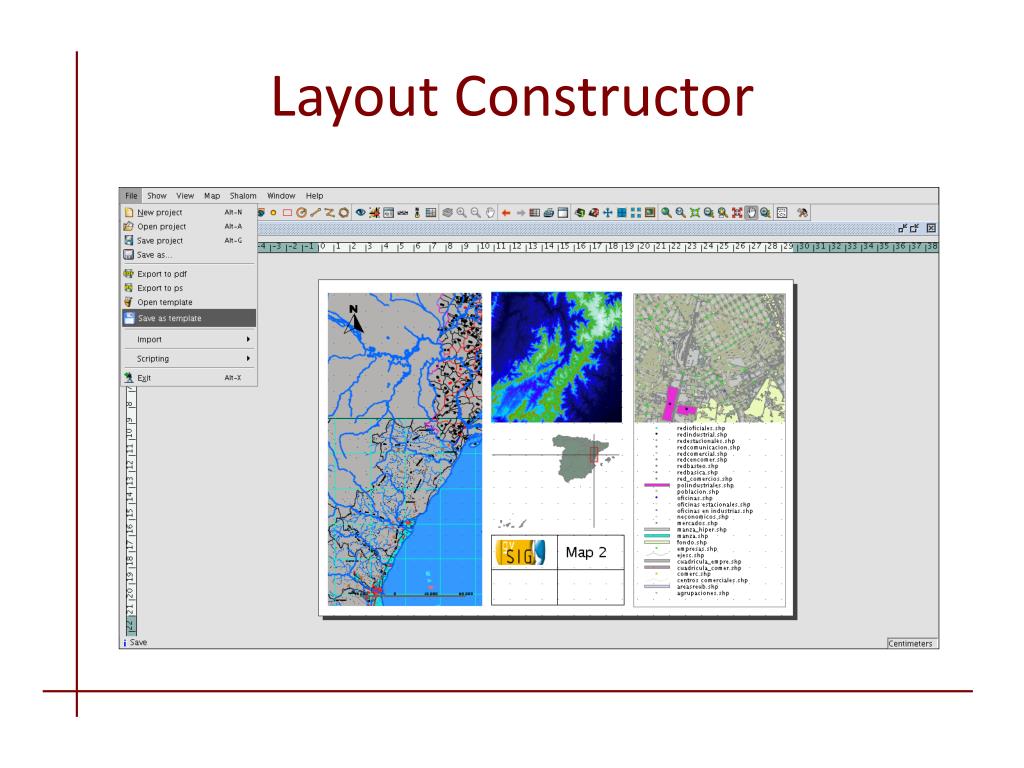This screenshot has width=1024, height=768.
Task: Open the Show menu
Action: 157,196
